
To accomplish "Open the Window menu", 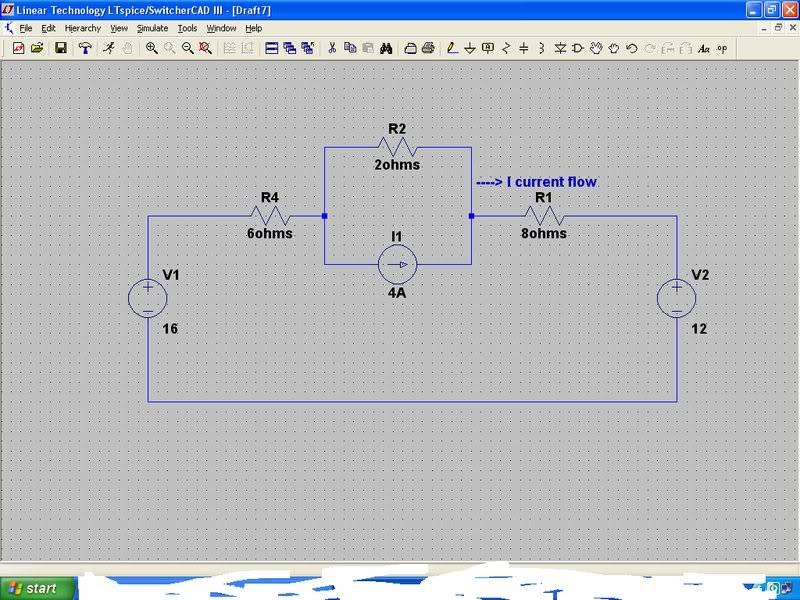I will coord(221,28).
